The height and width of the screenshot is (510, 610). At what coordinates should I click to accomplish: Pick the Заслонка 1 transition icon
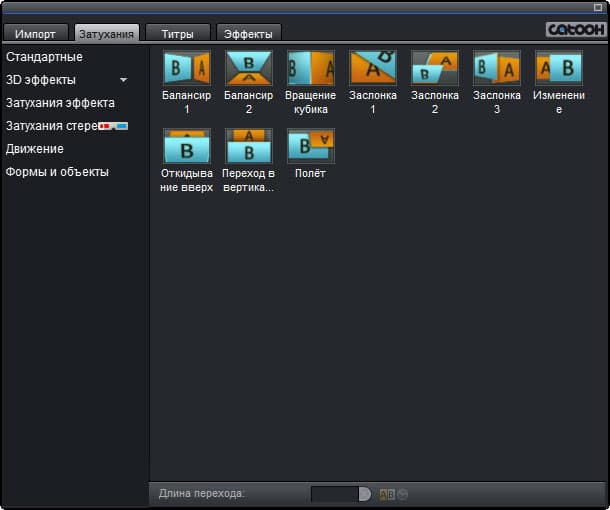373,68
